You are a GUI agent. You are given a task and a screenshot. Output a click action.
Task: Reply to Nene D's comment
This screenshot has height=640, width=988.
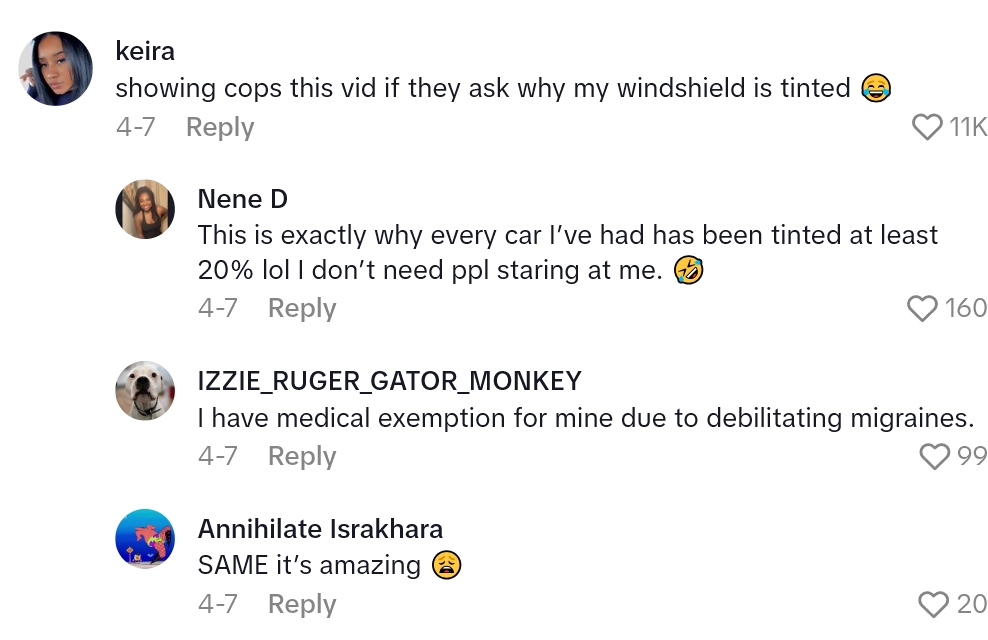(302, 308)
